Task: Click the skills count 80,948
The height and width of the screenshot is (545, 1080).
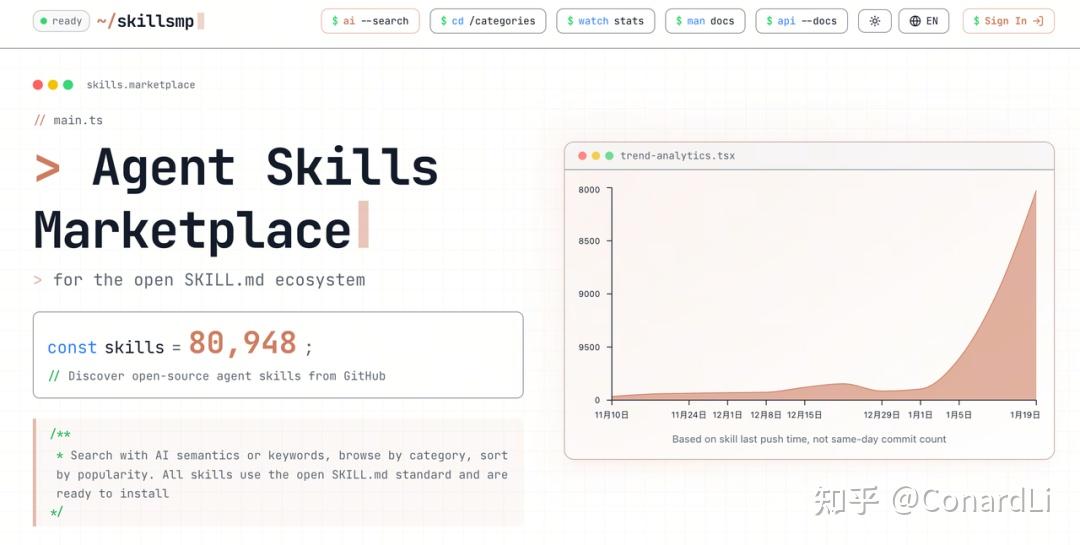Action: pyautogui.click(x=242, y=343)
